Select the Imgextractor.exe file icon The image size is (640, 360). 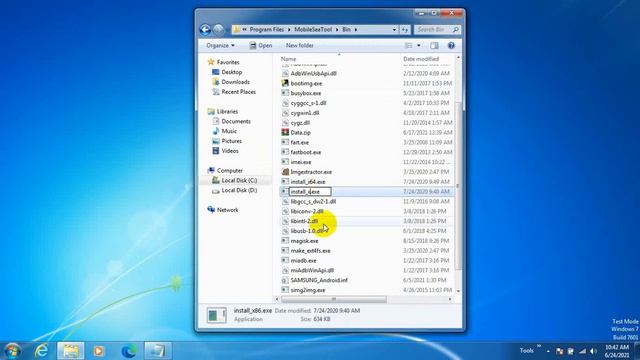(285, 172)
